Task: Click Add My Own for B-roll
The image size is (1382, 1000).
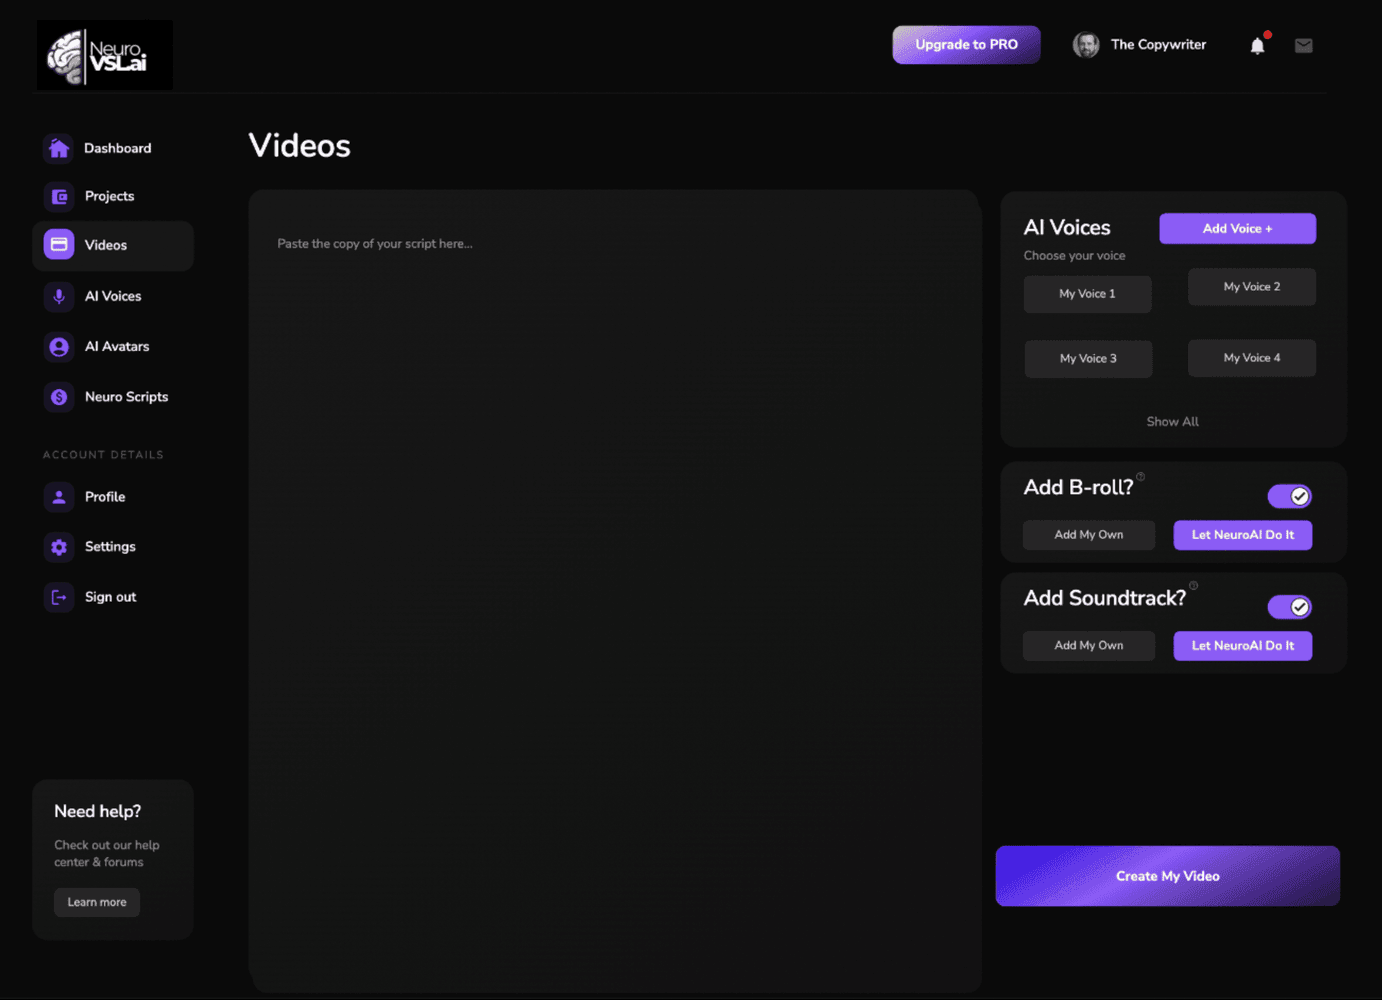Action: click(x=1088, y=535)
